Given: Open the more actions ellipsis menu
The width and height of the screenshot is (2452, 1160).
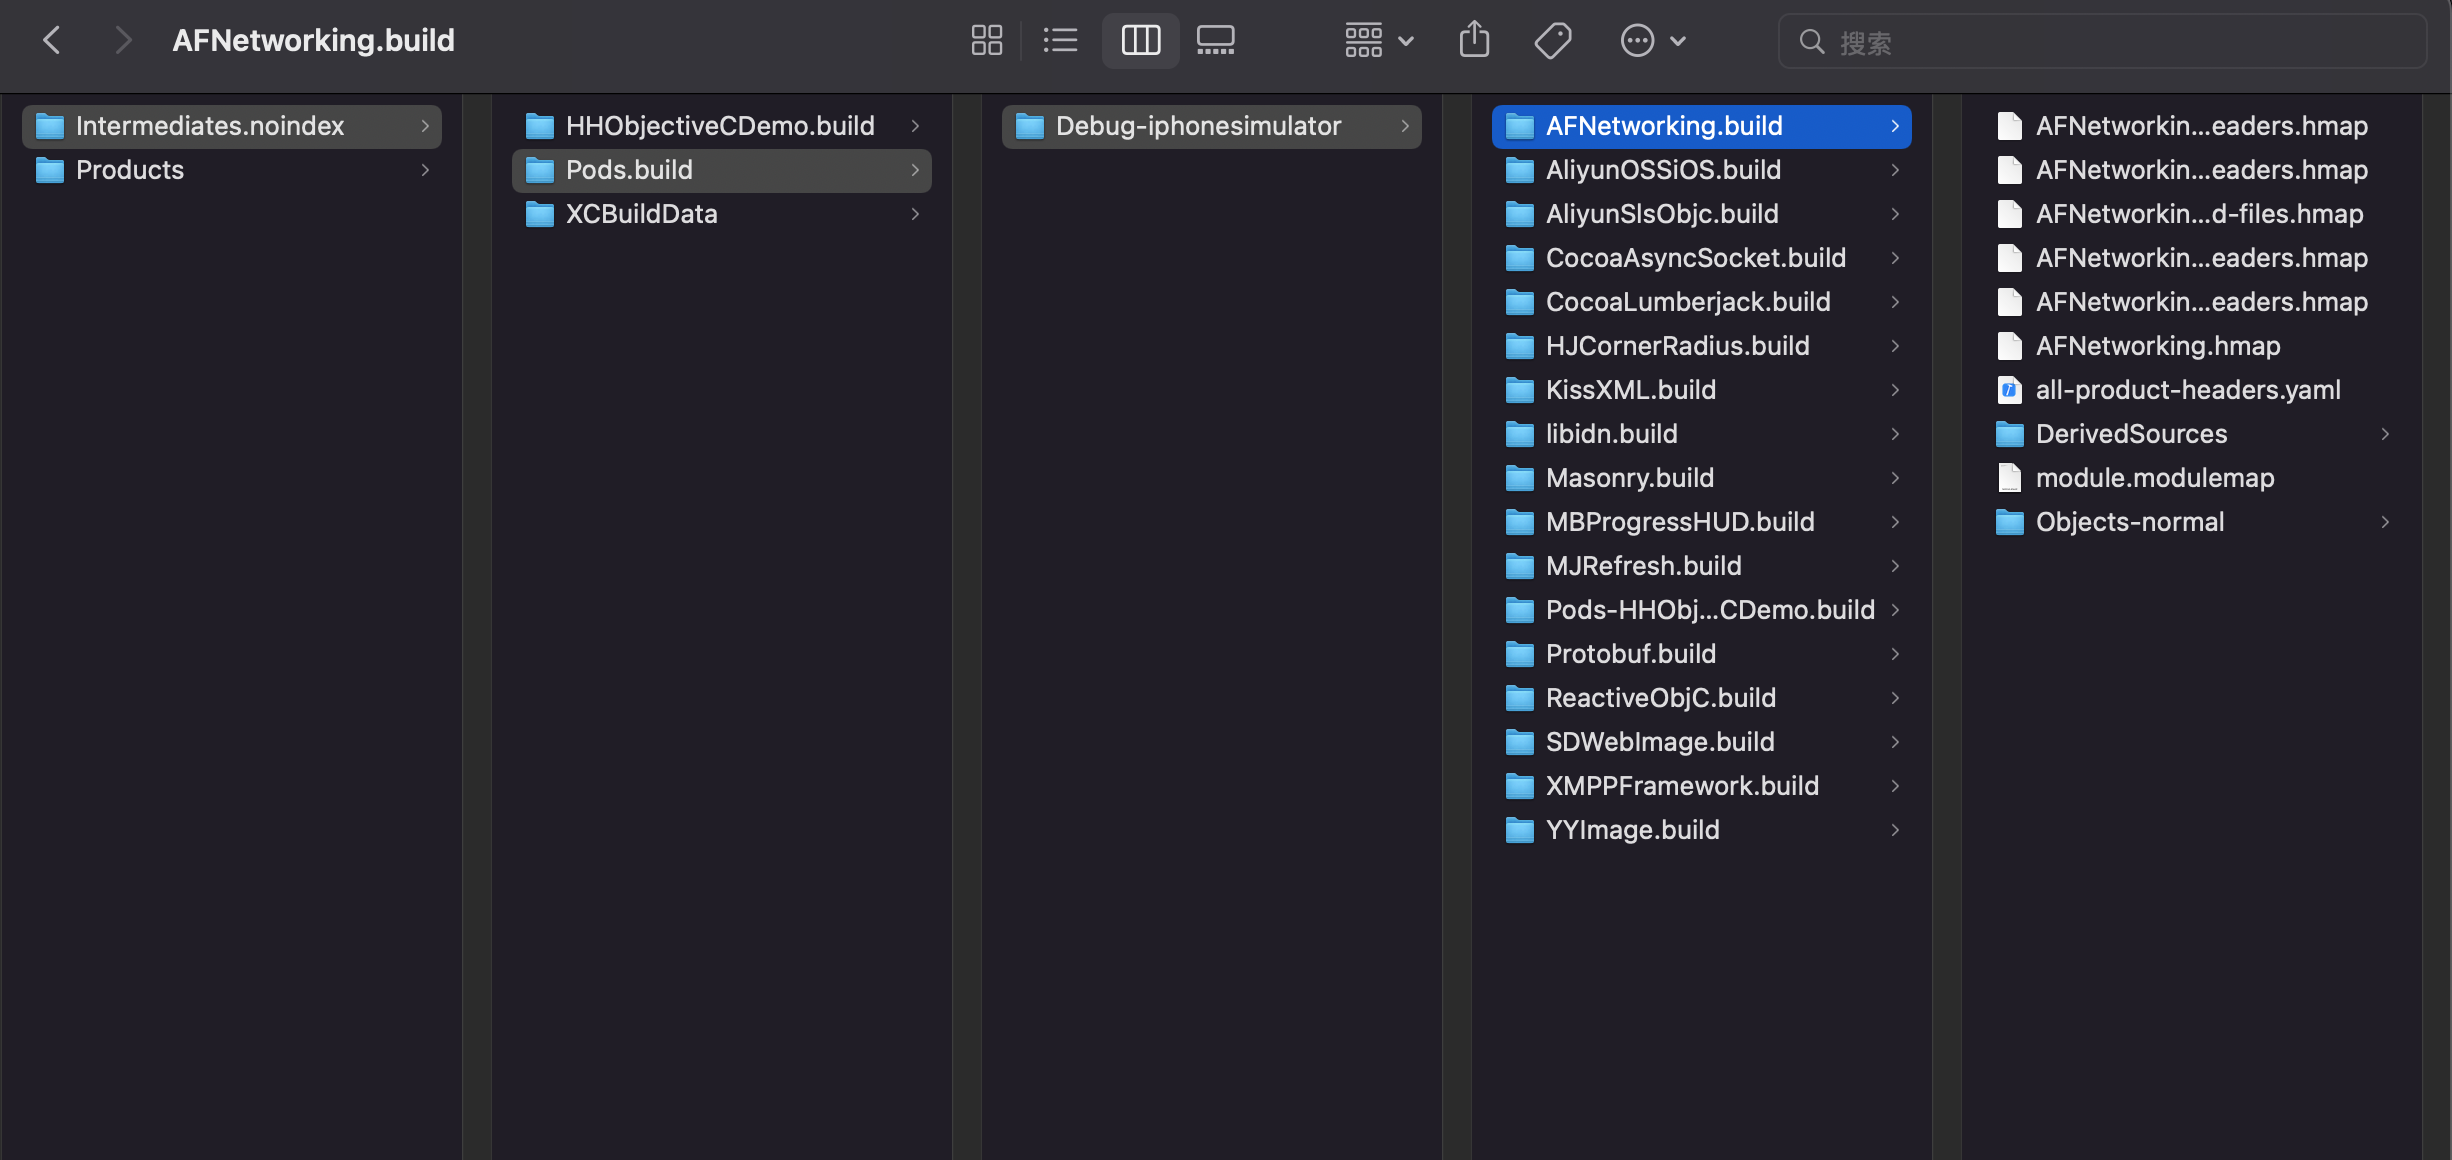Looking at the screenshot, I should tap(1652, 41).
